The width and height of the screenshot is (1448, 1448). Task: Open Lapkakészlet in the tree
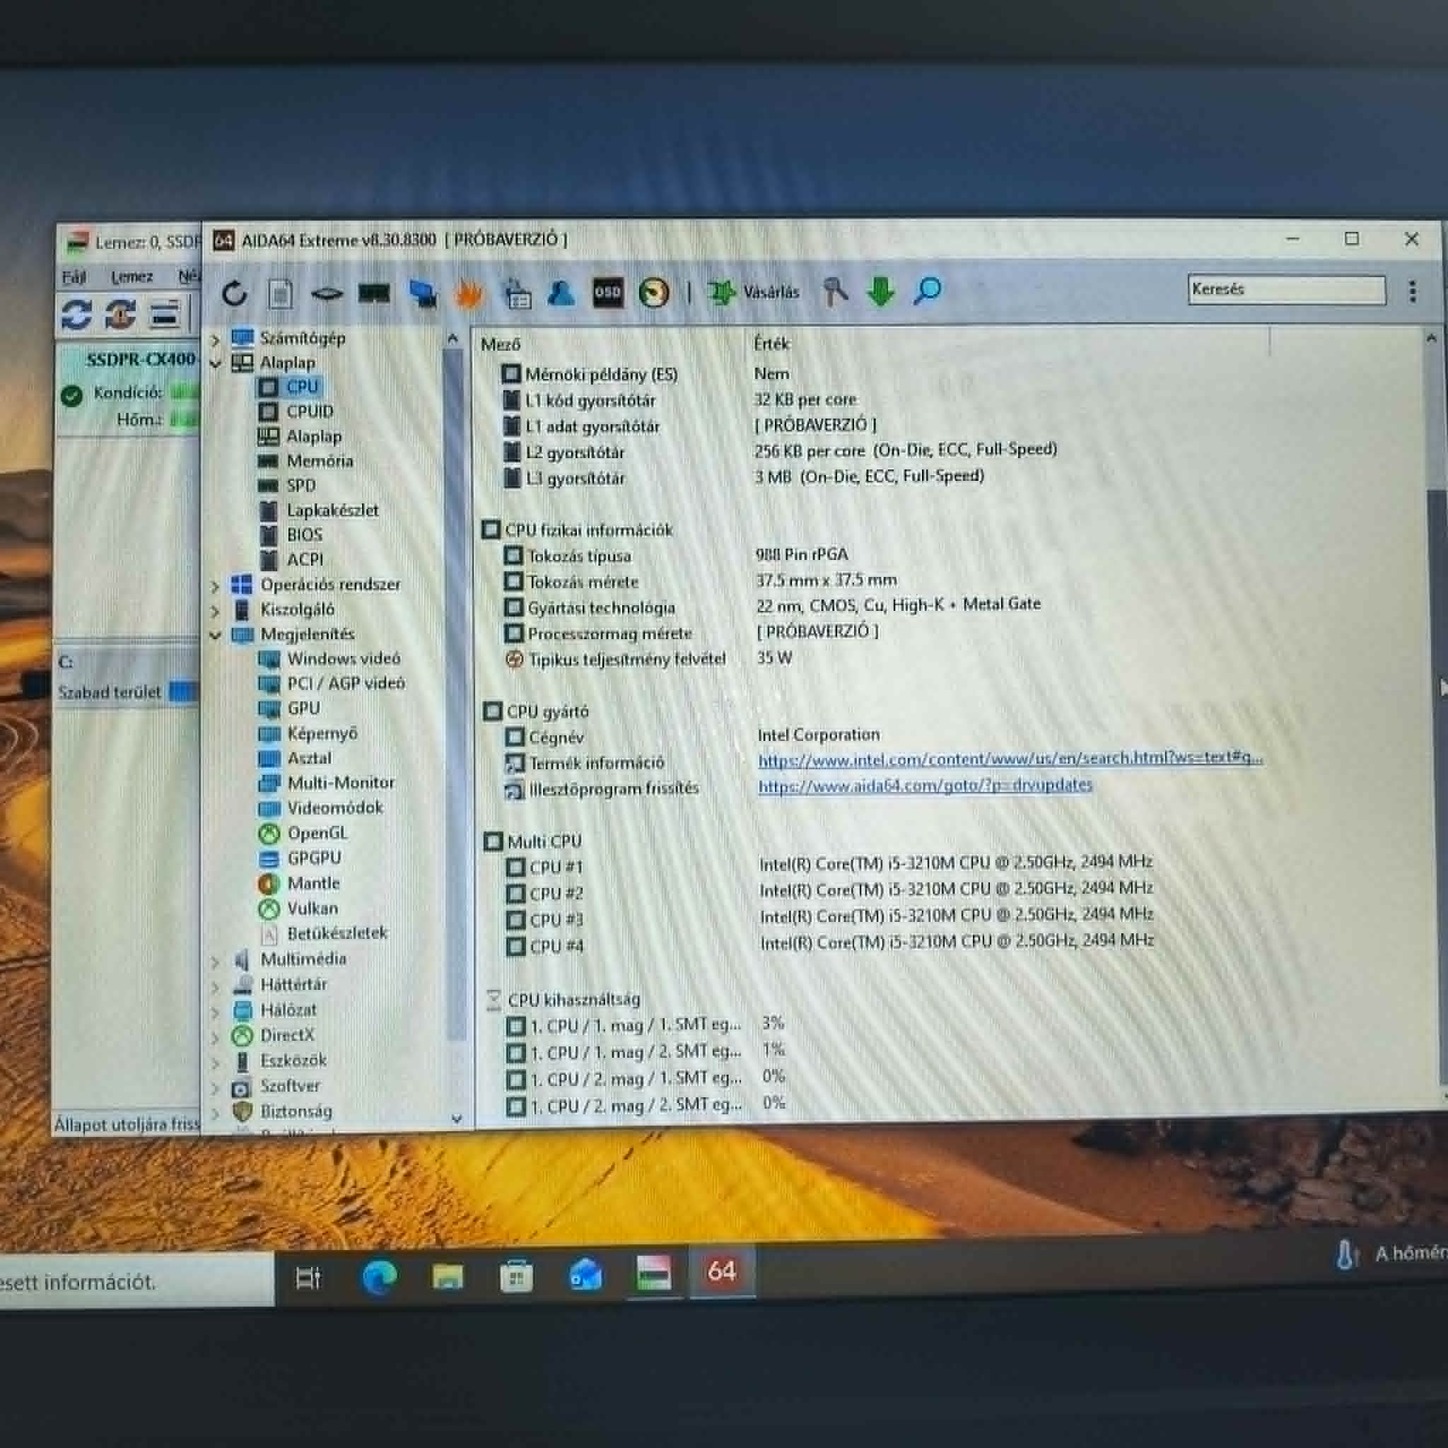tap(332, 510)
